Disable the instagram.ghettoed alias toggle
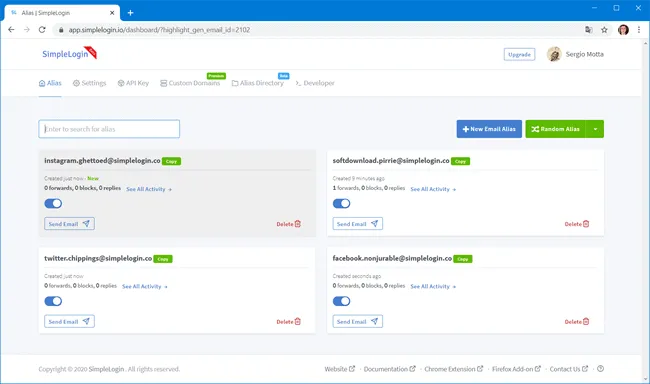 pos(53,203)
